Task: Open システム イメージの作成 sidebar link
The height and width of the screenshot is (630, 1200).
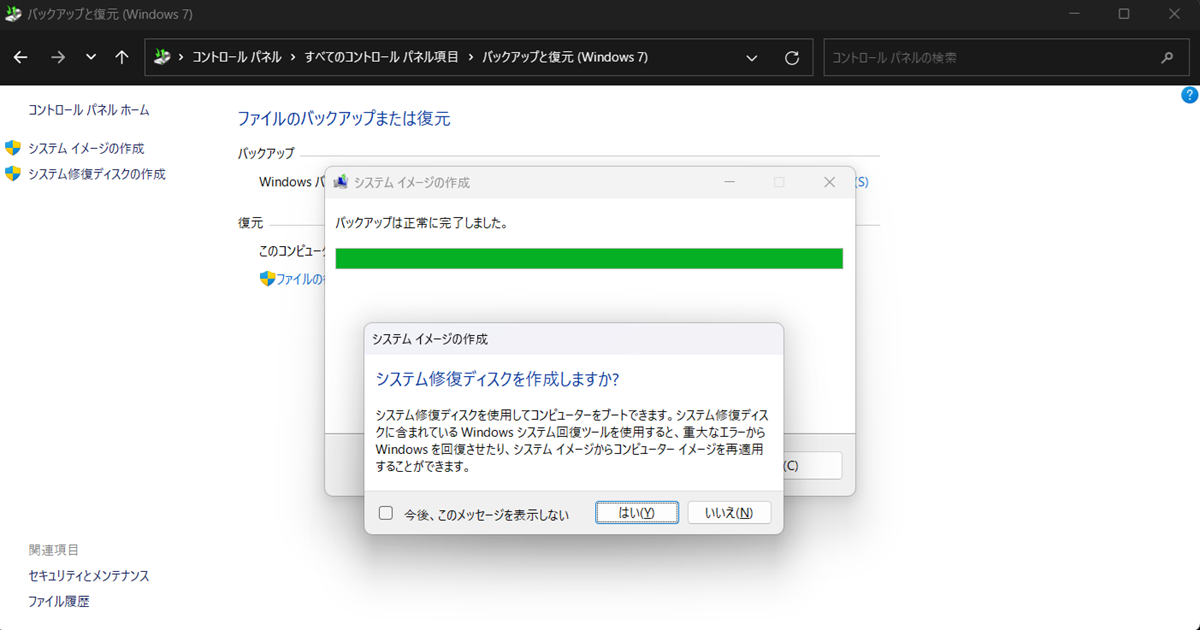Action: click(x=86, y=148)
